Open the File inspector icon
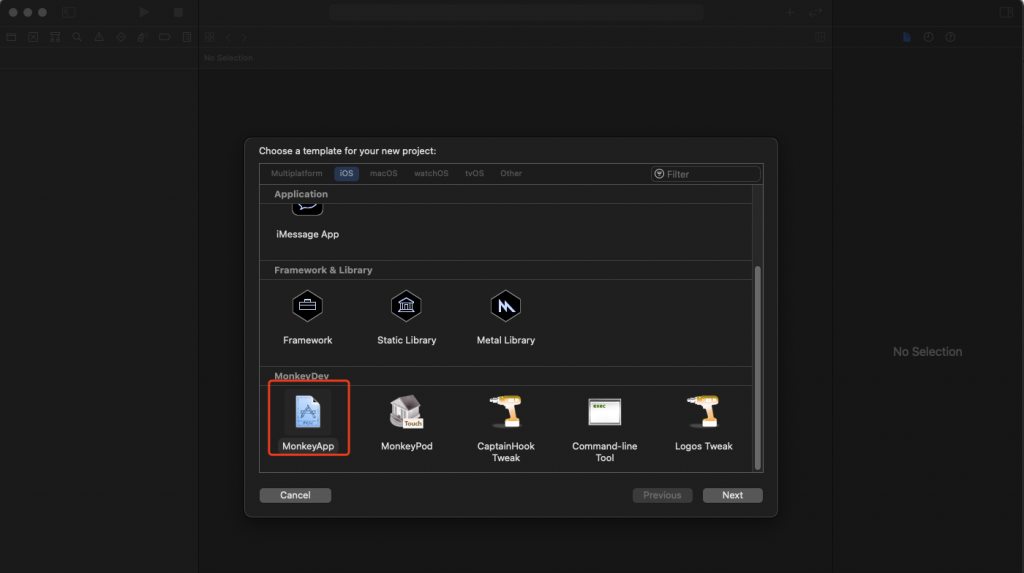1024x573 pixels. (x=906, y=37)
